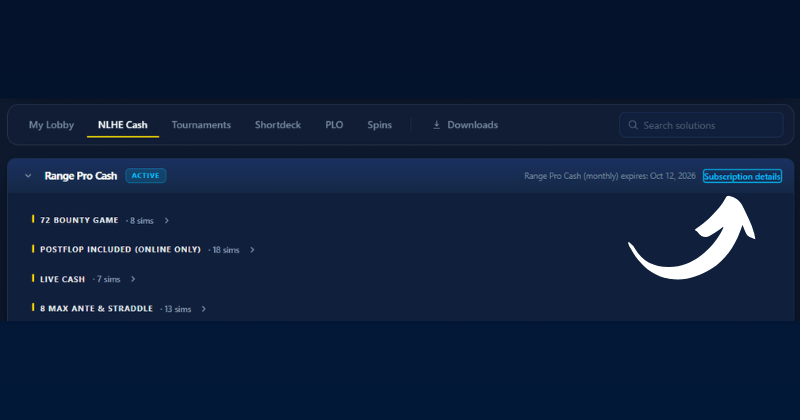Click the Range Pro Cash title

(81, 176)
